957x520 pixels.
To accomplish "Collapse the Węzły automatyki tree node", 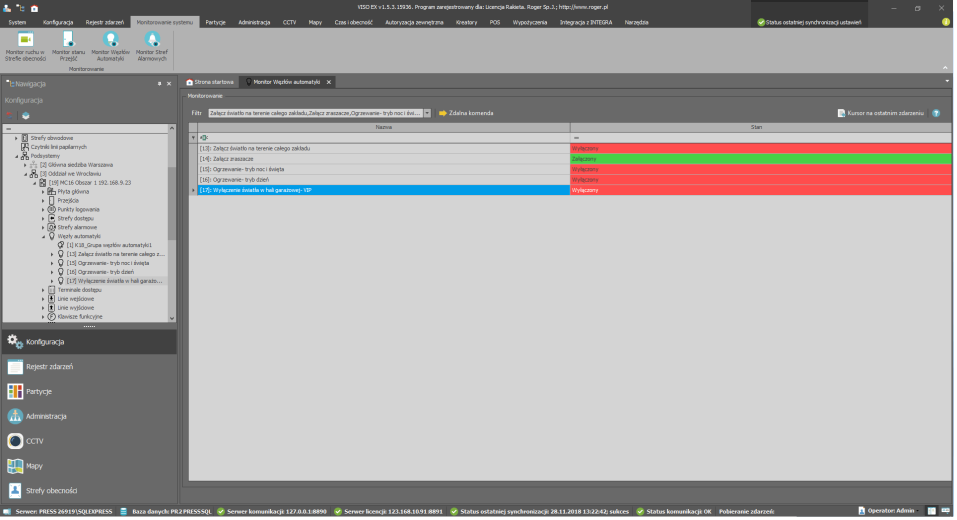I will [x=44, y=236].
